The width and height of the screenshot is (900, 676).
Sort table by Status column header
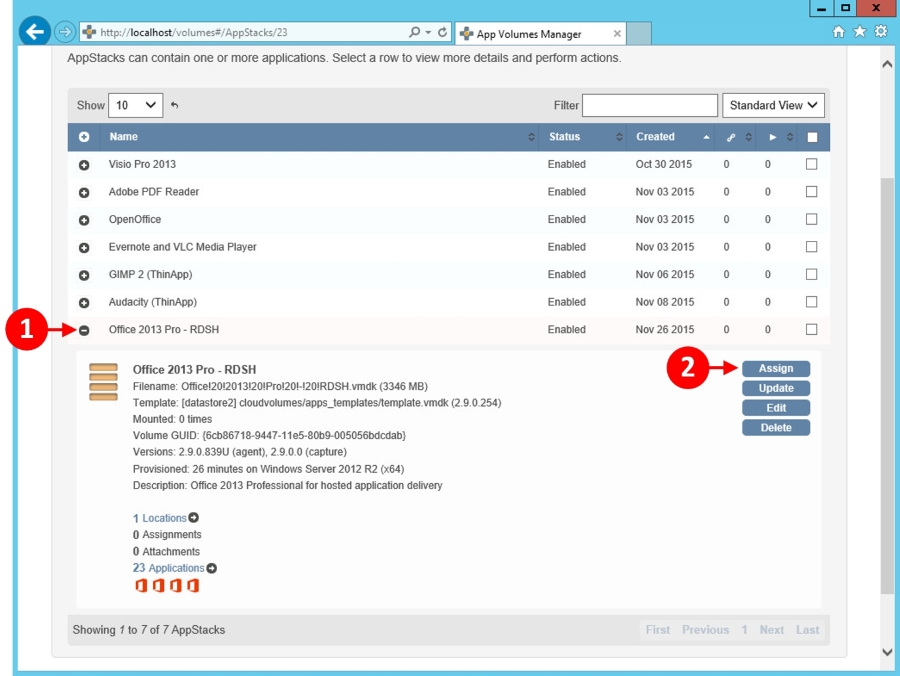(583, 137)
